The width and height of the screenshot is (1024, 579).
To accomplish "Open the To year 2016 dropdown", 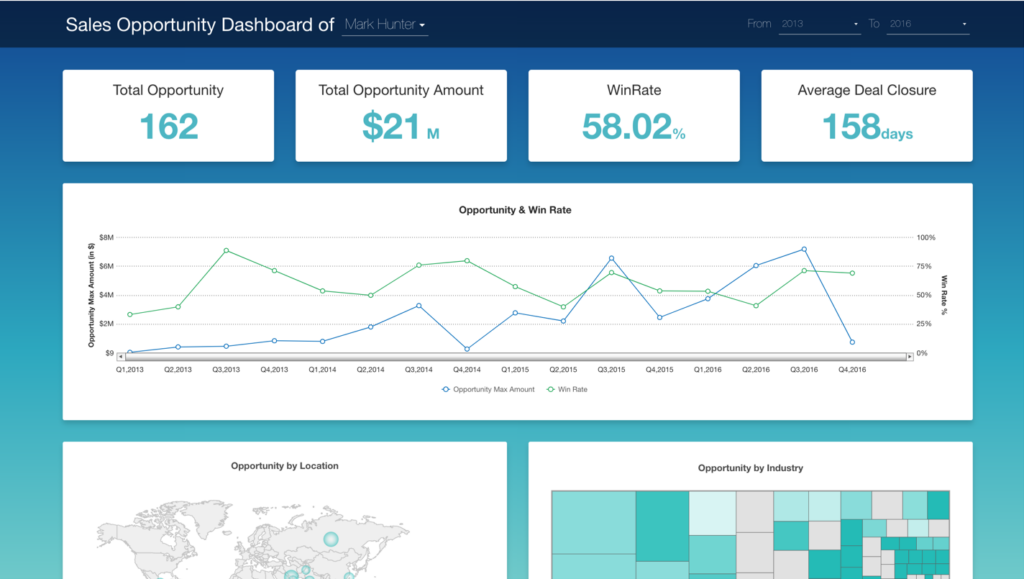I will tap(927, 24).
